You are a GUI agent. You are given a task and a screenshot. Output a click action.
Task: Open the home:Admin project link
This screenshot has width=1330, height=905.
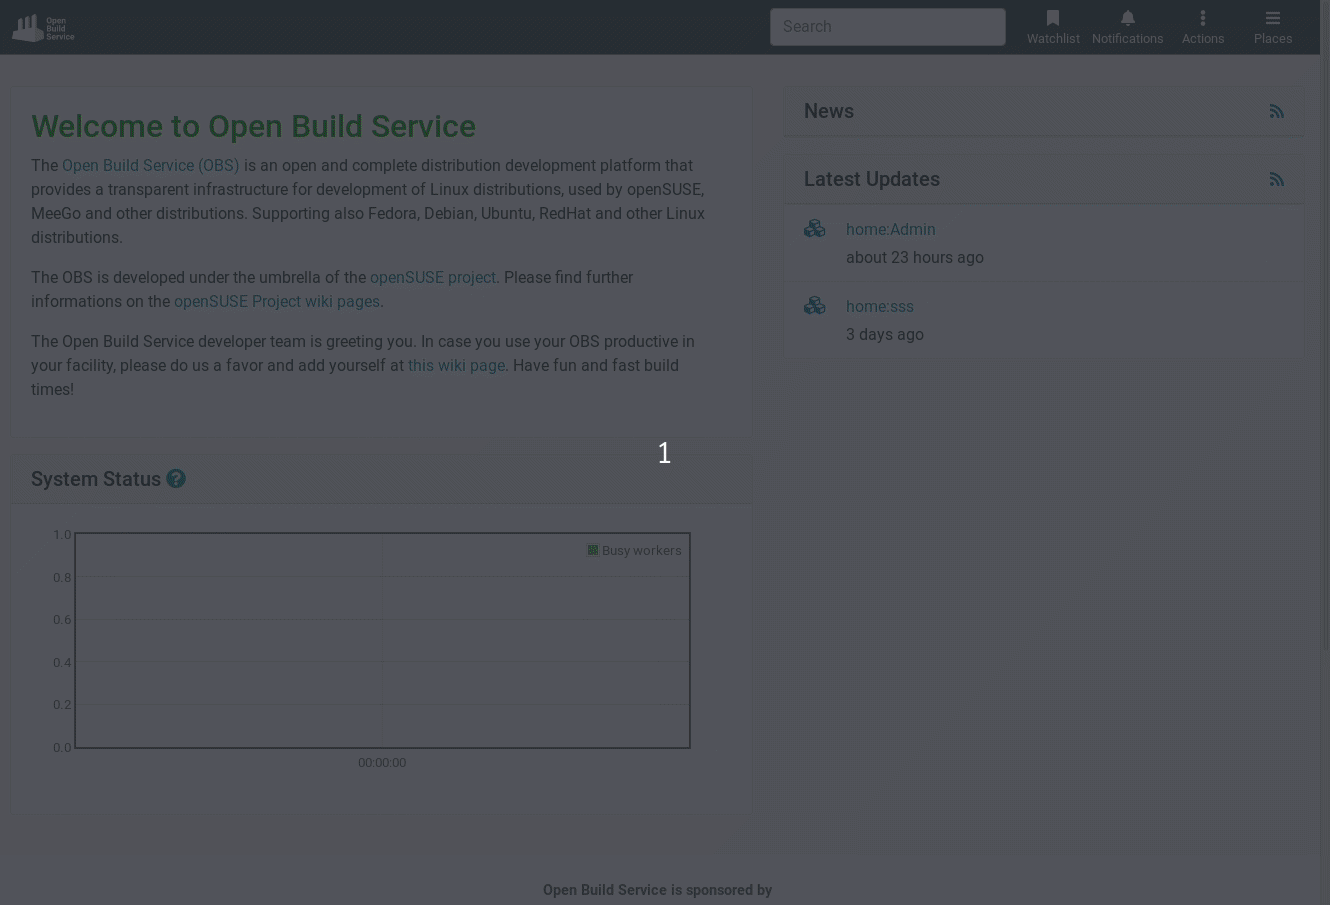(890, 230)
